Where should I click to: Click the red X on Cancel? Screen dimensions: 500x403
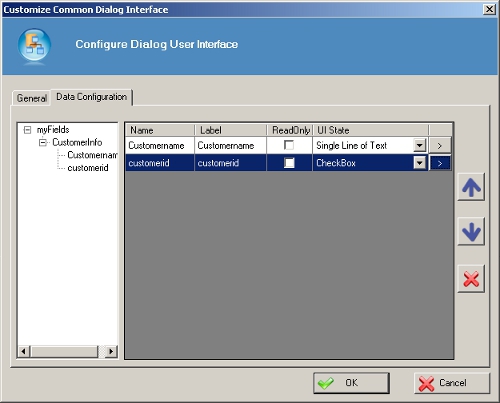(x=426, y=383)
